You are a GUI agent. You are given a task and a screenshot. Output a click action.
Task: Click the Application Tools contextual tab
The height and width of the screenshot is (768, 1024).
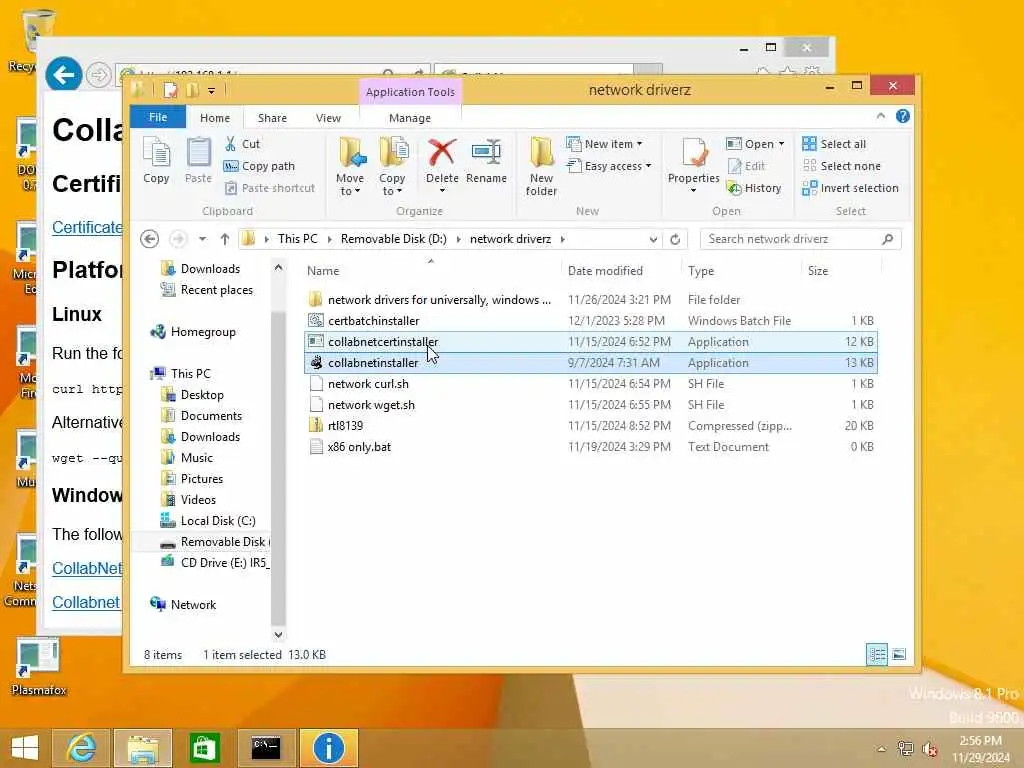coord(410,92)
